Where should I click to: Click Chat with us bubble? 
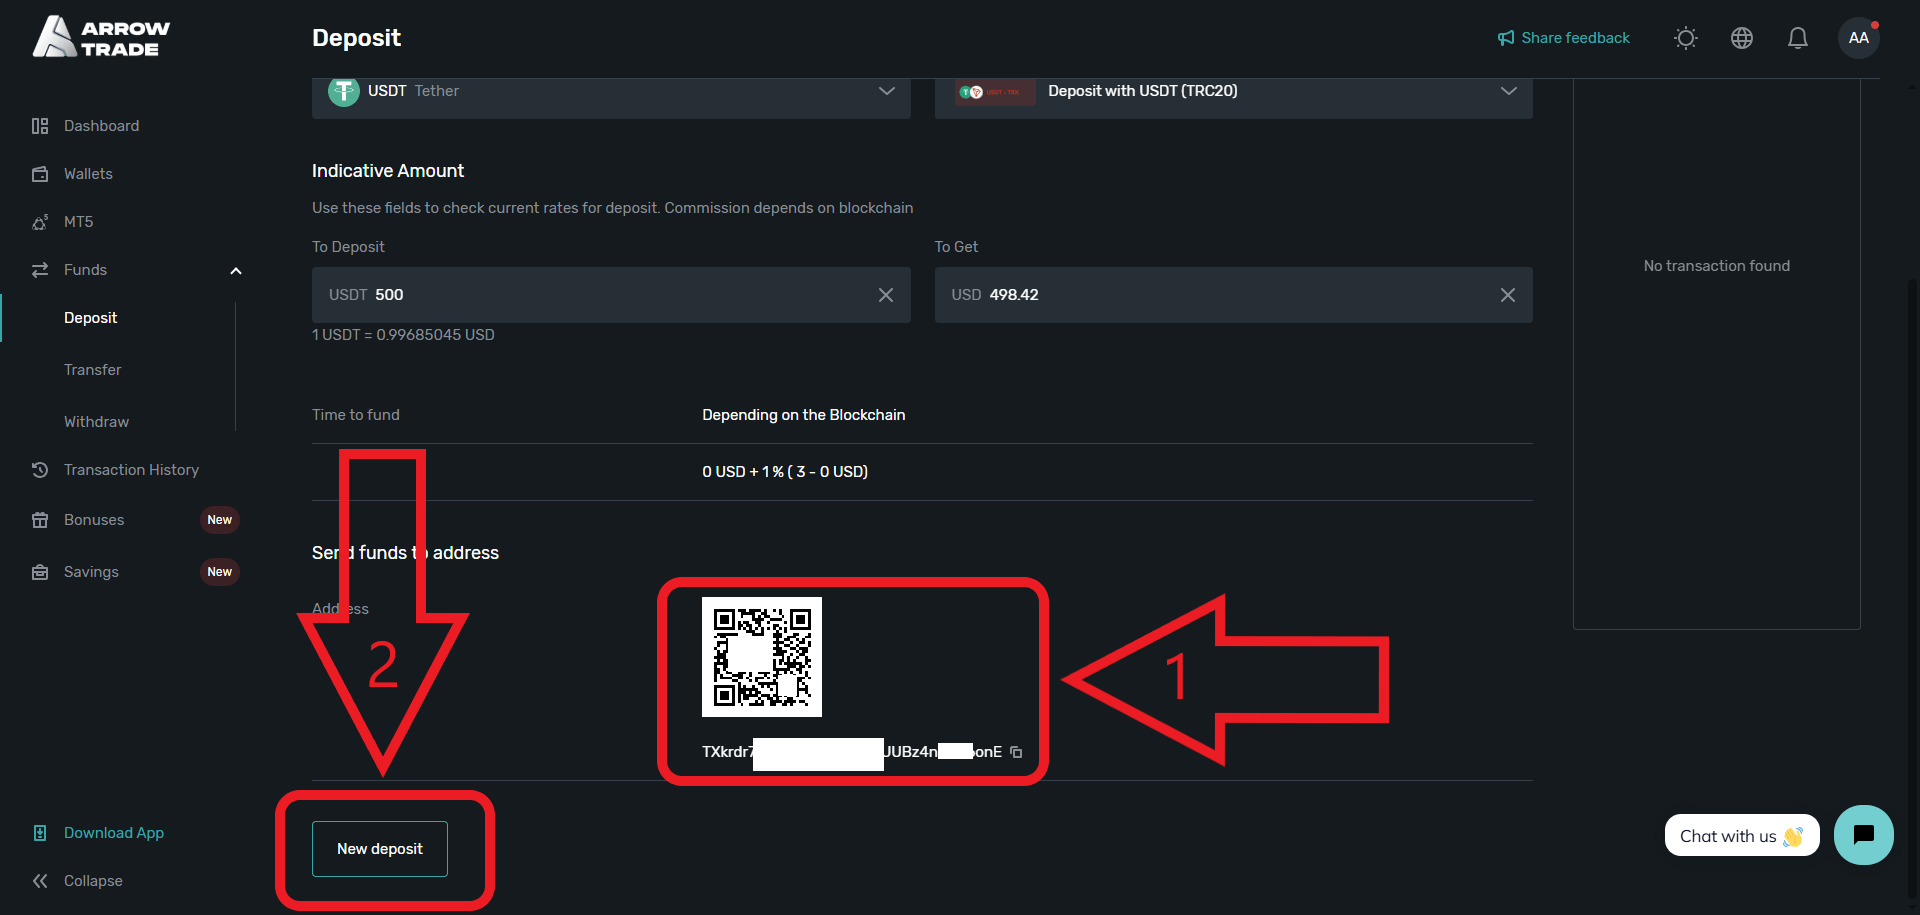click(1742, 836)
